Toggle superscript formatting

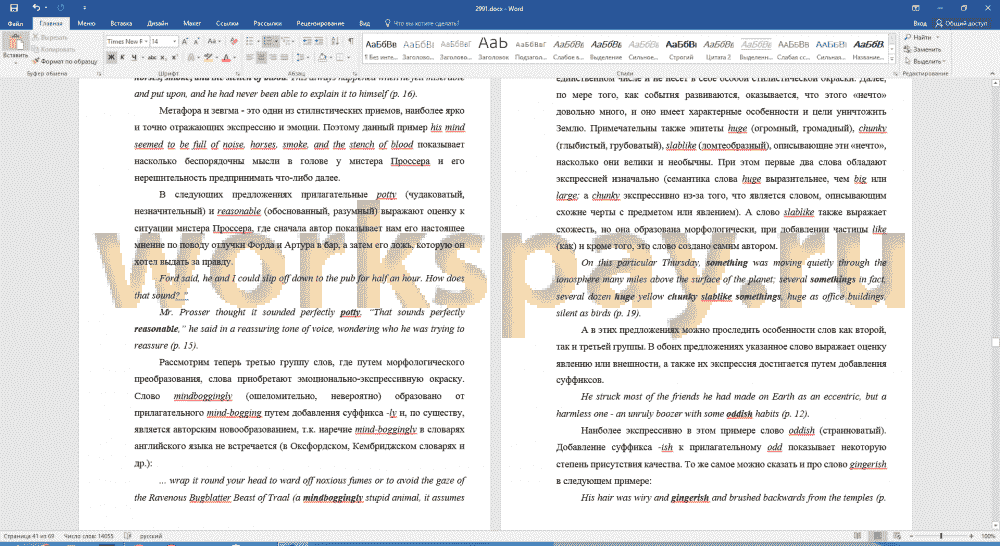pos(173,57)
